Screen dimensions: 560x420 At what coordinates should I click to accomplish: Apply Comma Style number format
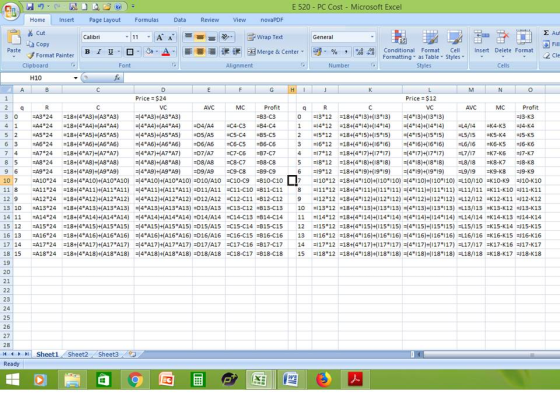[x=346, y=52]
